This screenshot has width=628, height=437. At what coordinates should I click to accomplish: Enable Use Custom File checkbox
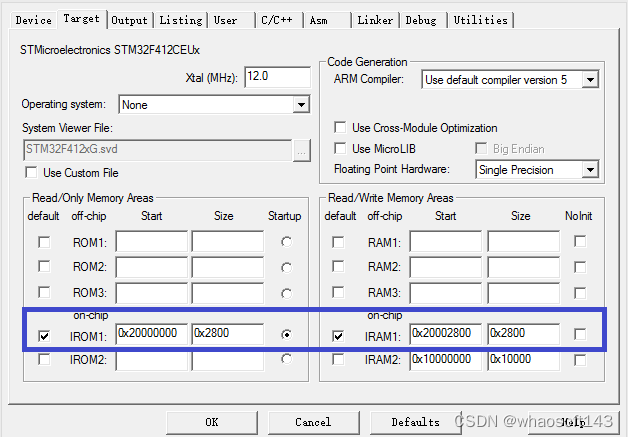click(31, 173)
